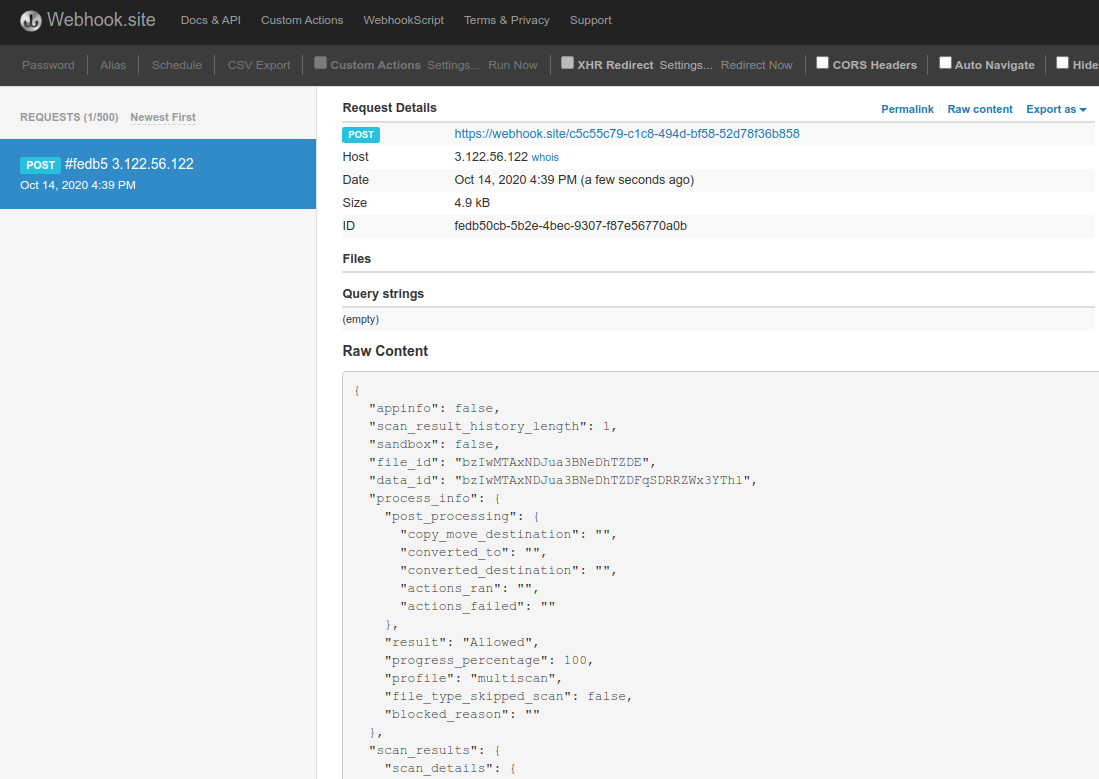Viewport: 1099px width, 779px height.
Task: Click the "appinfo": false line
Action: click(x=435, y=408)
